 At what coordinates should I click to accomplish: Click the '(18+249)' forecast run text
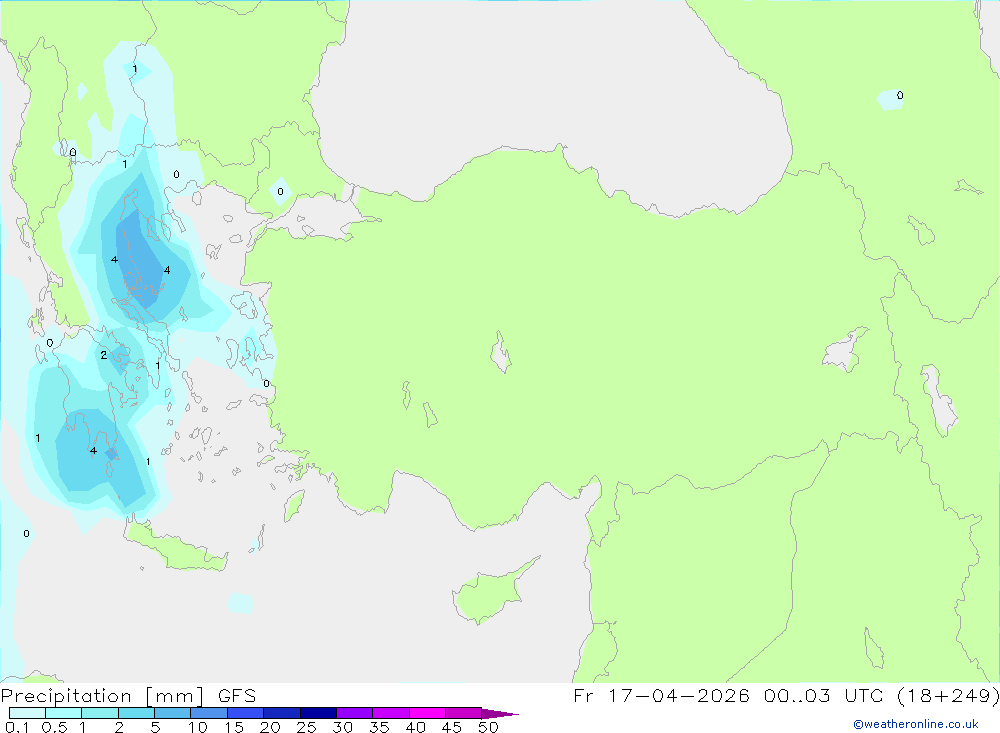pos(948,695)
